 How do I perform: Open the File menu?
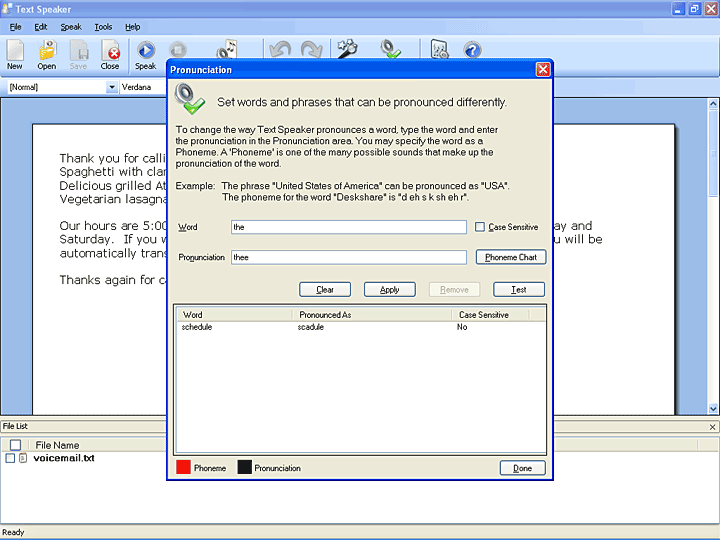click(16, 27)
